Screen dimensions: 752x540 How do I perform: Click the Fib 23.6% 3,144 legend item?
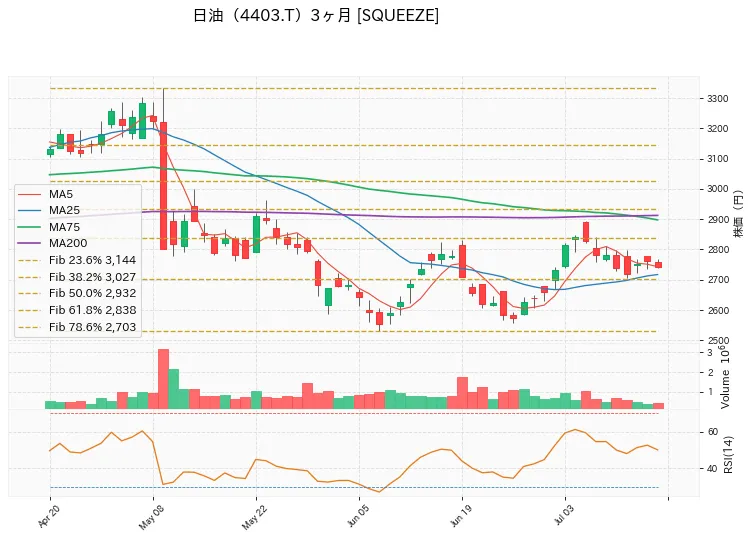77,260
